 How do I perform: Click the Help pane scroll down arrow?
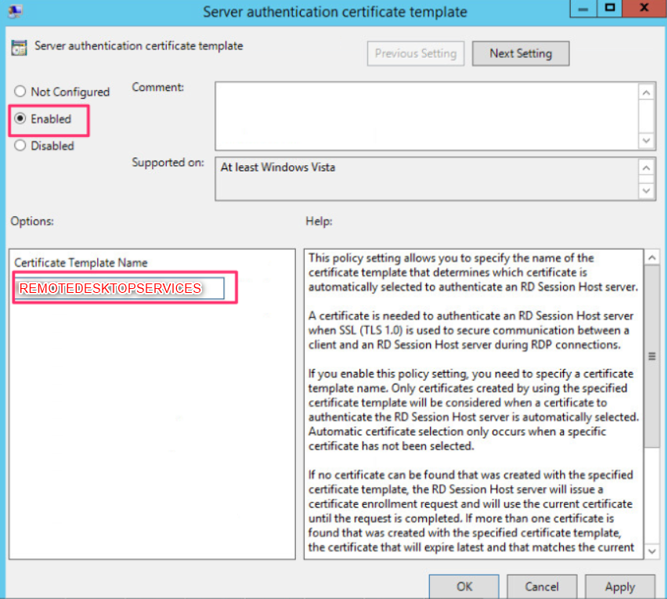(652, 551)
